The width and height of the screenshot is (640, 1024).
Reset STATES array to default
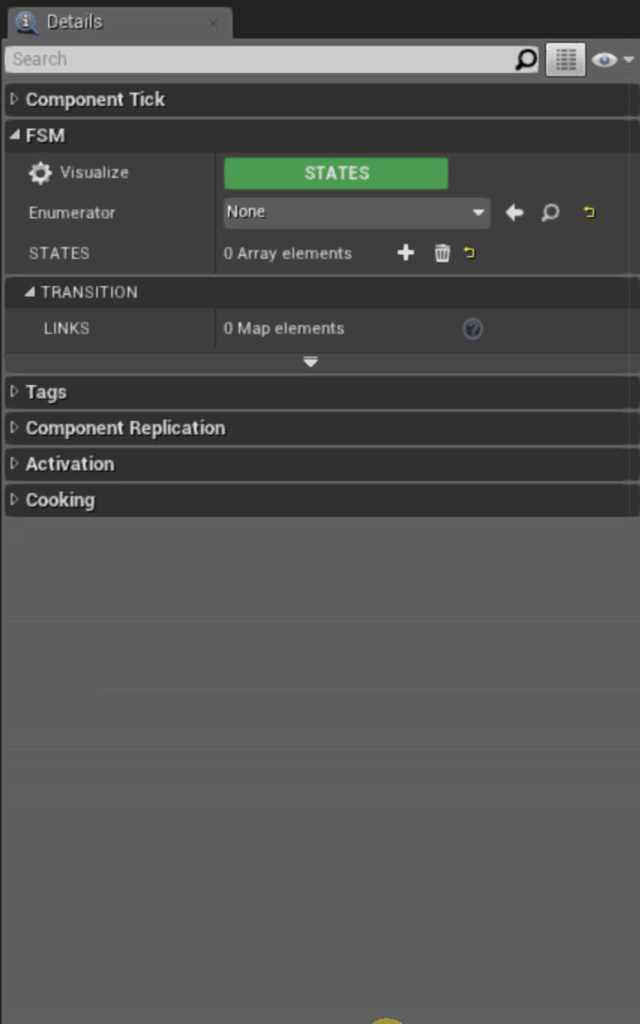point(469,253)
